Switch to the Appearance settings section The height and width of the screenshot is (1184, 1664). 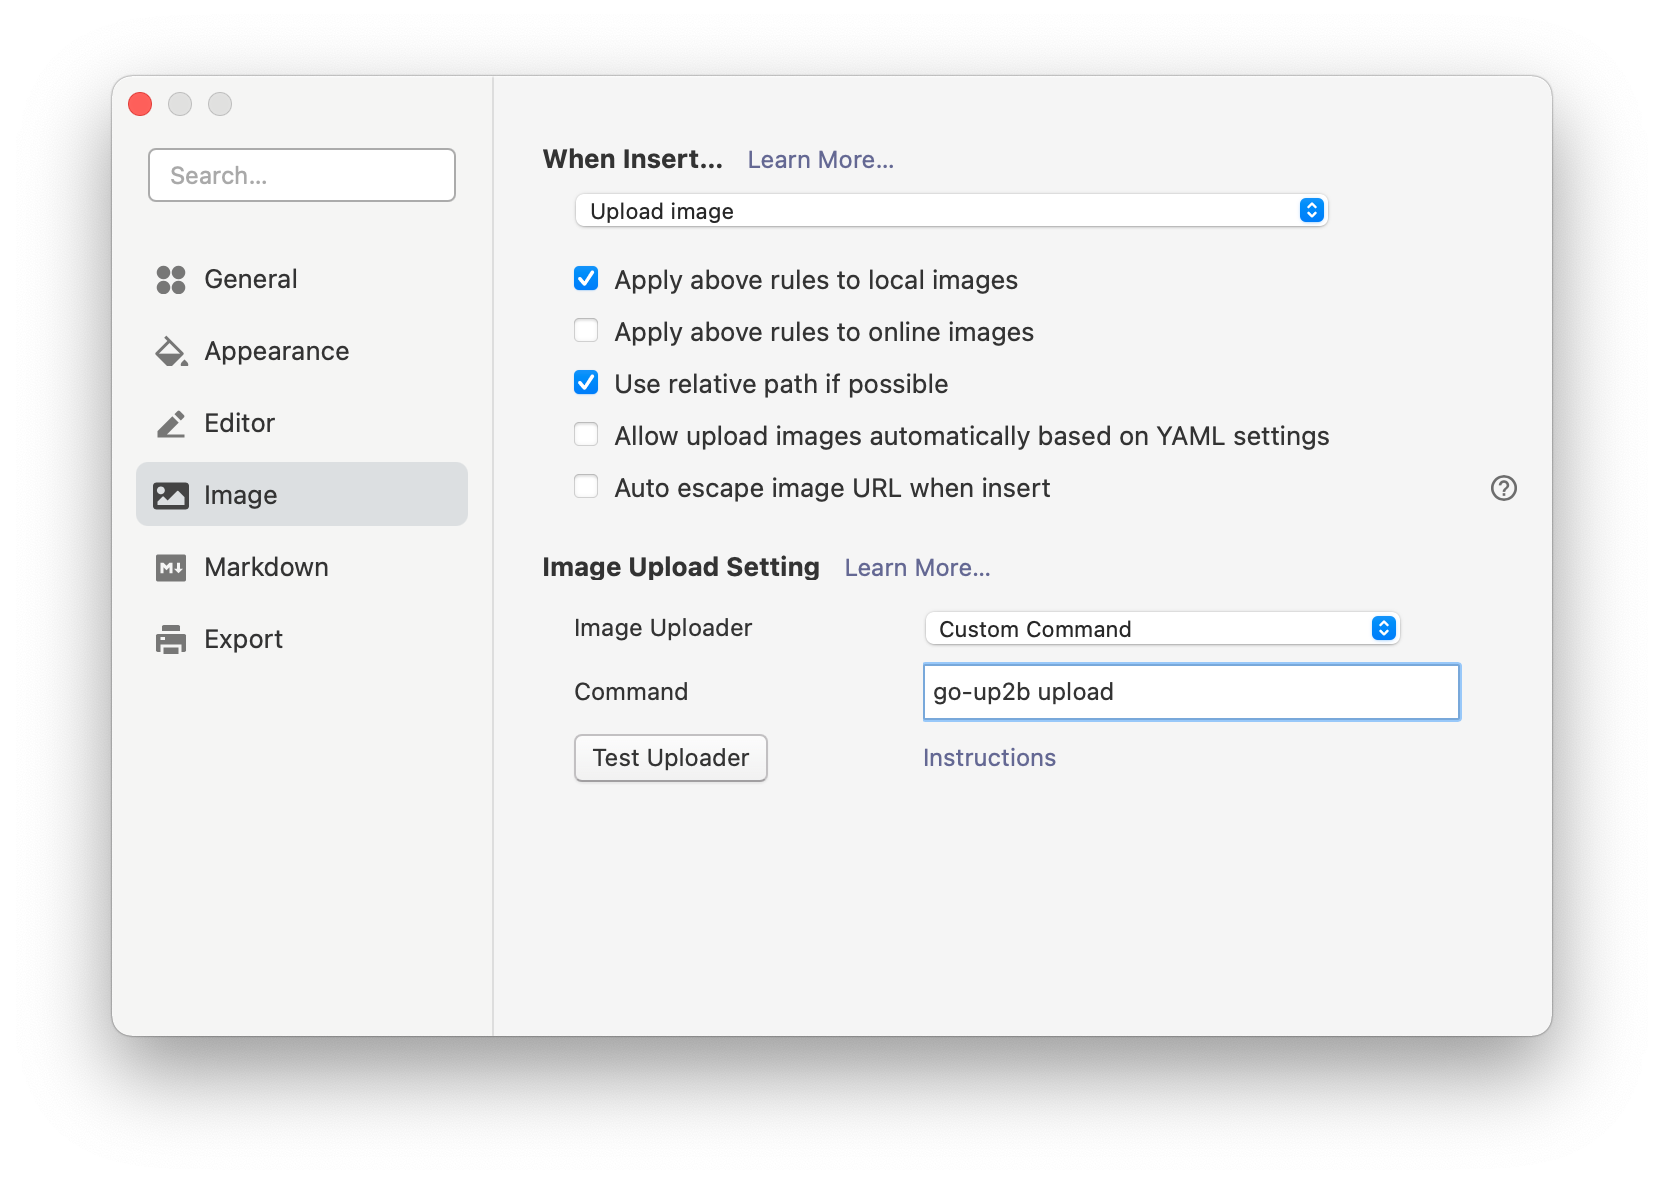tap(302, 351)
